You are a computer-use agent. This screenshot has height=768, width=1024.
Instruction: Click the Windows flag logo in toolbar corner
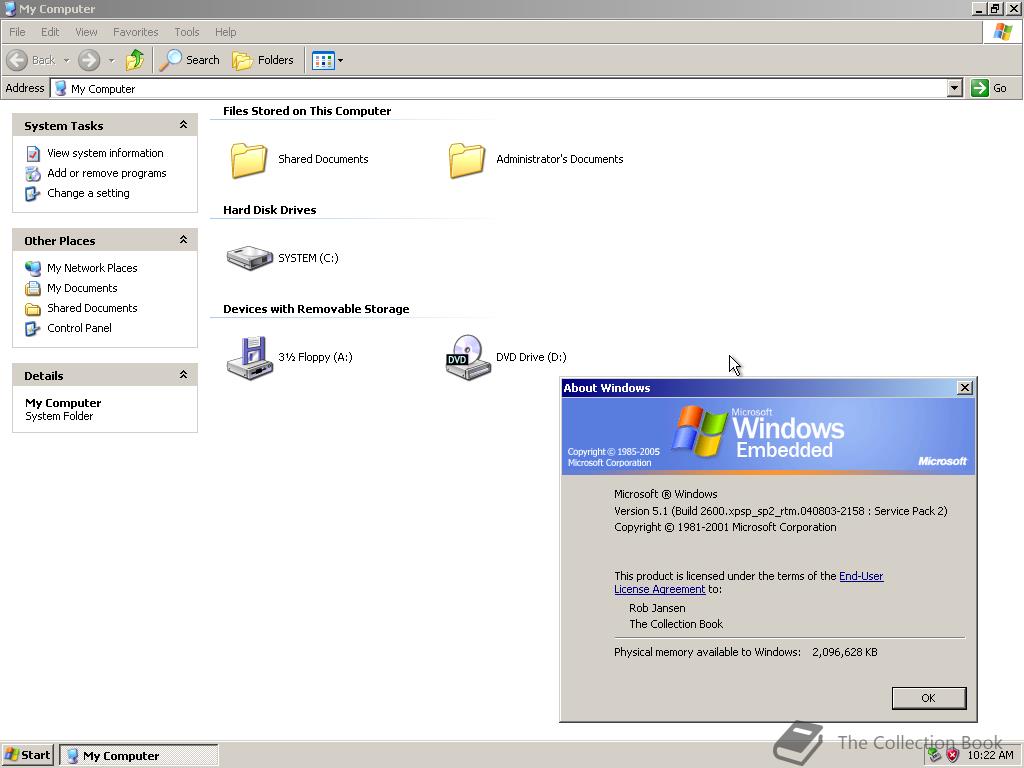click(1002, 32)
